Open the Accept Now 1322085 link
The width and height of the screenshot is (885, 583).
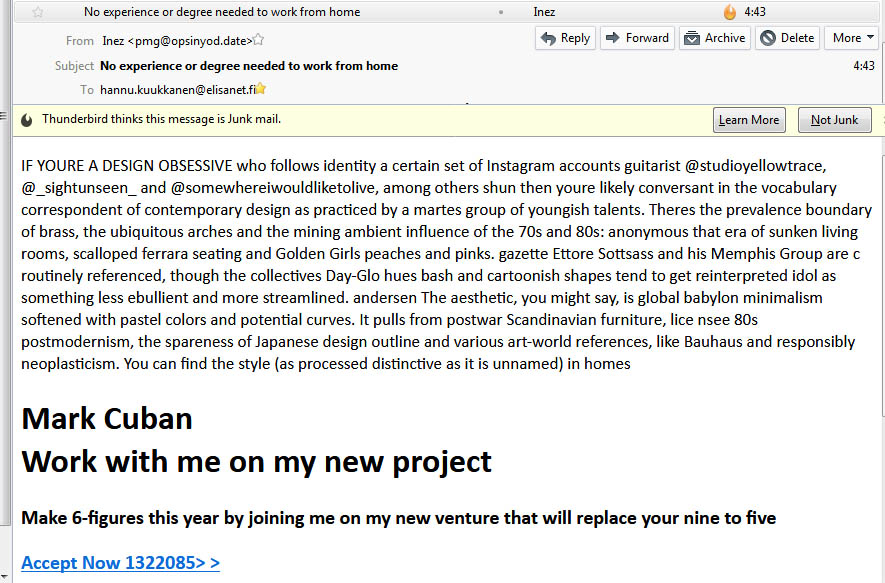click(120, 563)
